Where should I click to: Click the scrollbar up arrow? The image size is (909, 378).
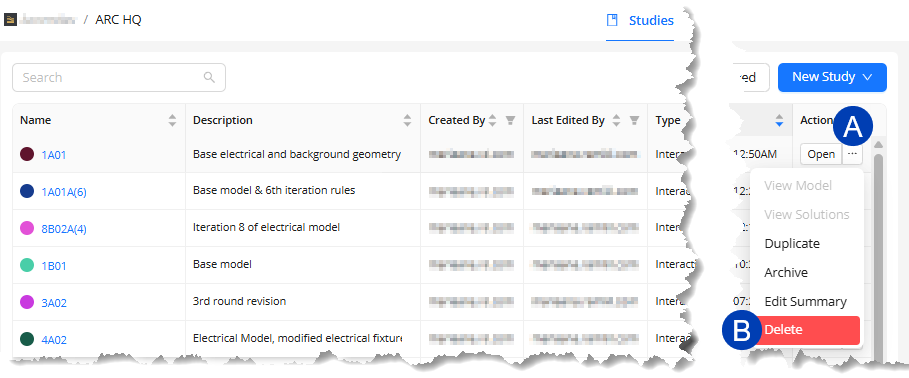(x=878, y=144)
